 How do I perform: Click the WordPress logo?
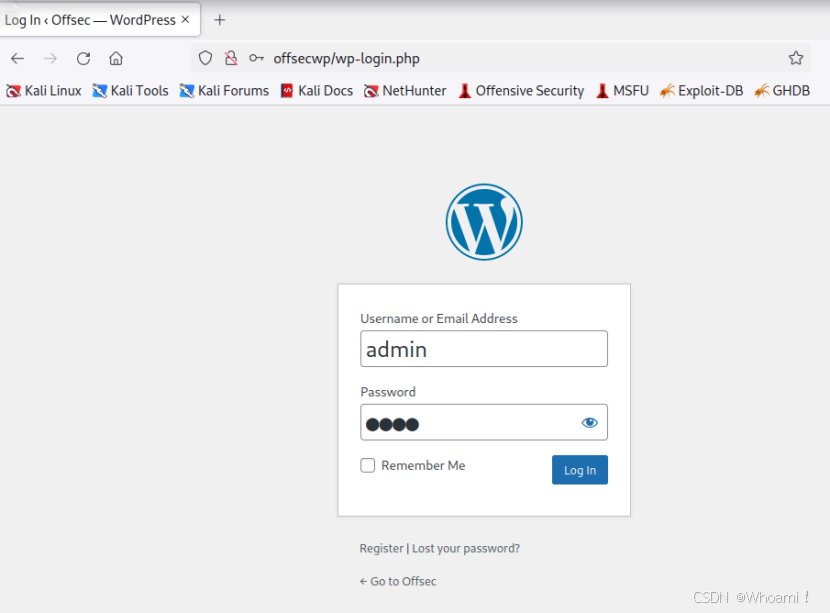(484, 222)
